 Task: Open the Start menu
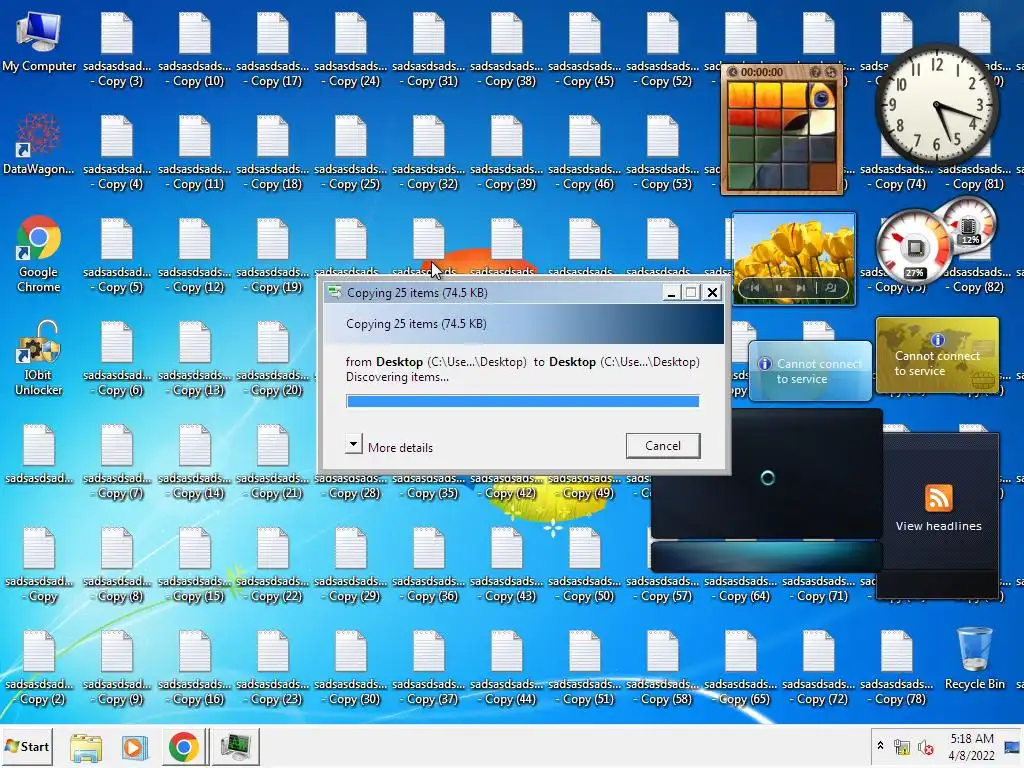27,746
